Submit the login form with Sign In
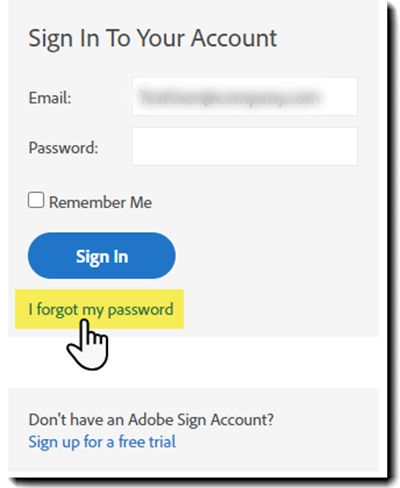The image size is (400, 488). point(102,256)
